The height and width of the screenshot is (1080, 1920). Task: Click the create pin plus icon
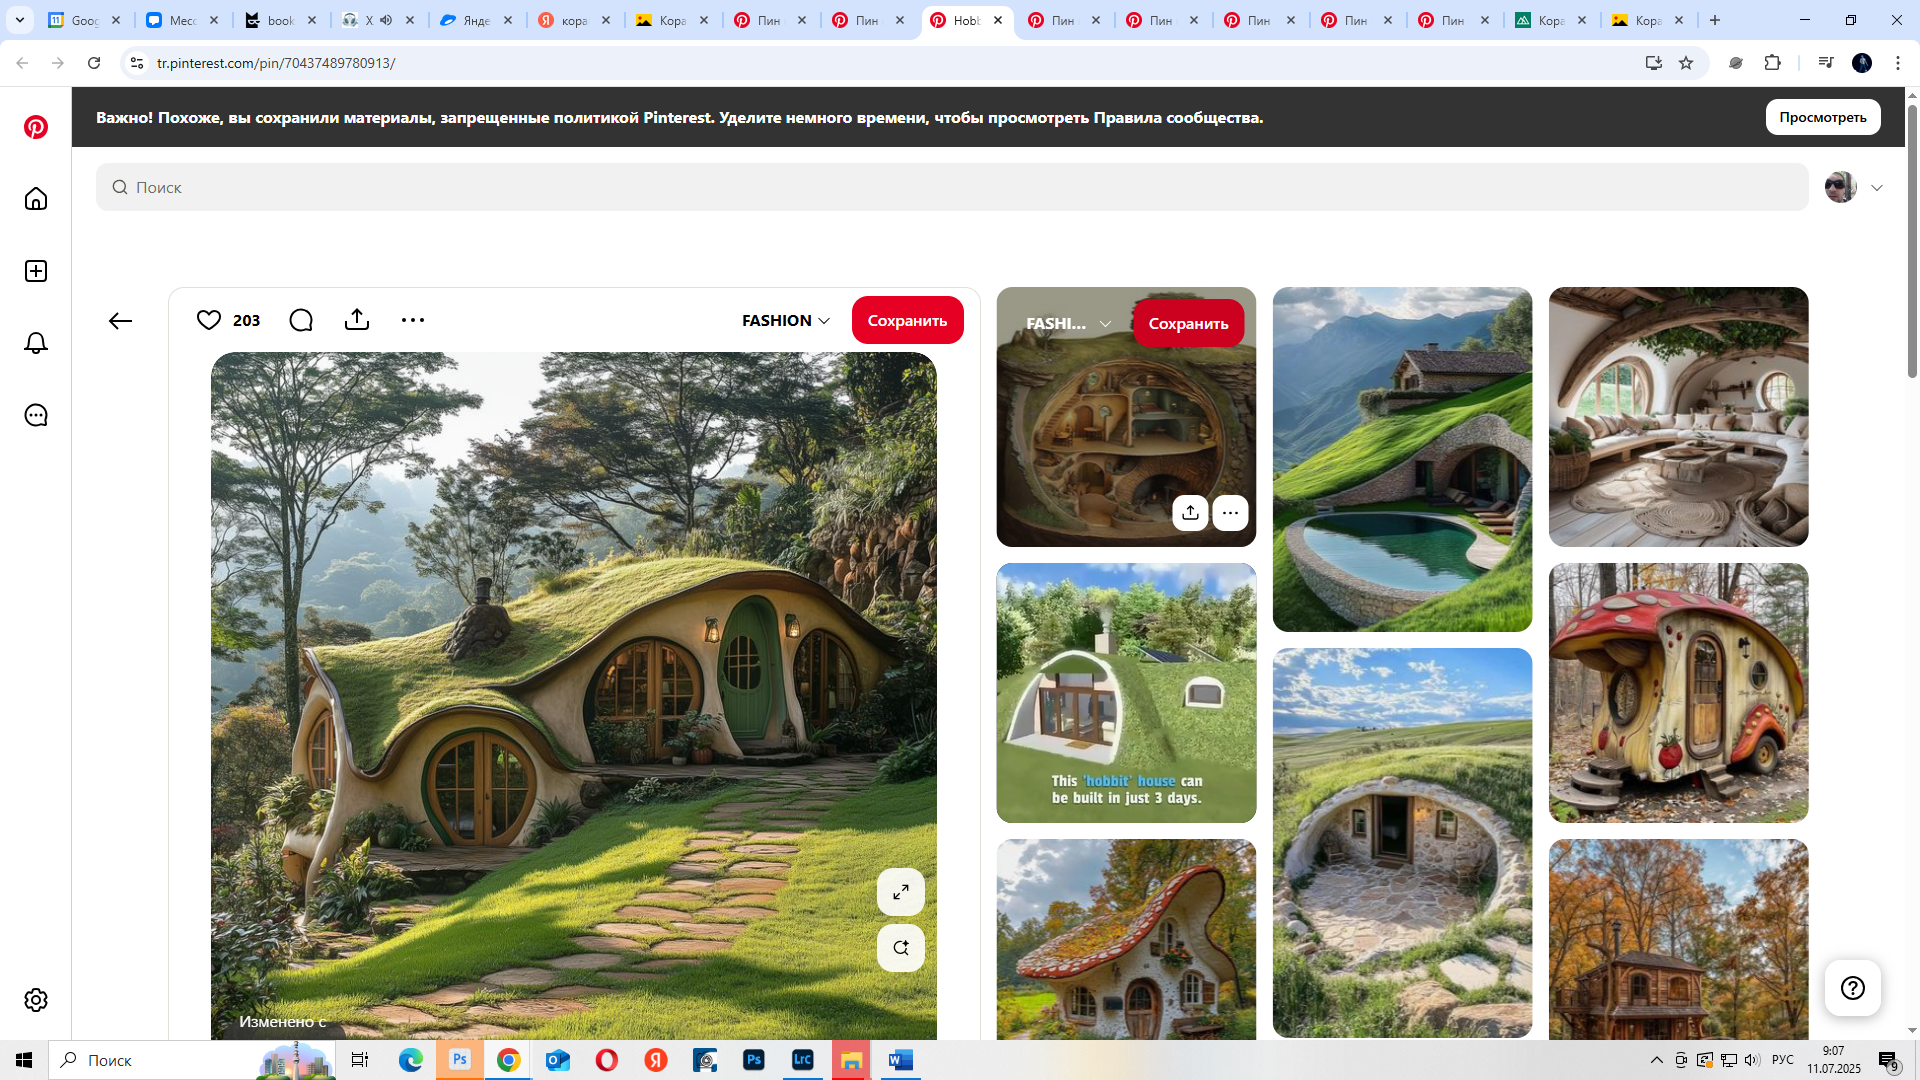pos(36,271)
